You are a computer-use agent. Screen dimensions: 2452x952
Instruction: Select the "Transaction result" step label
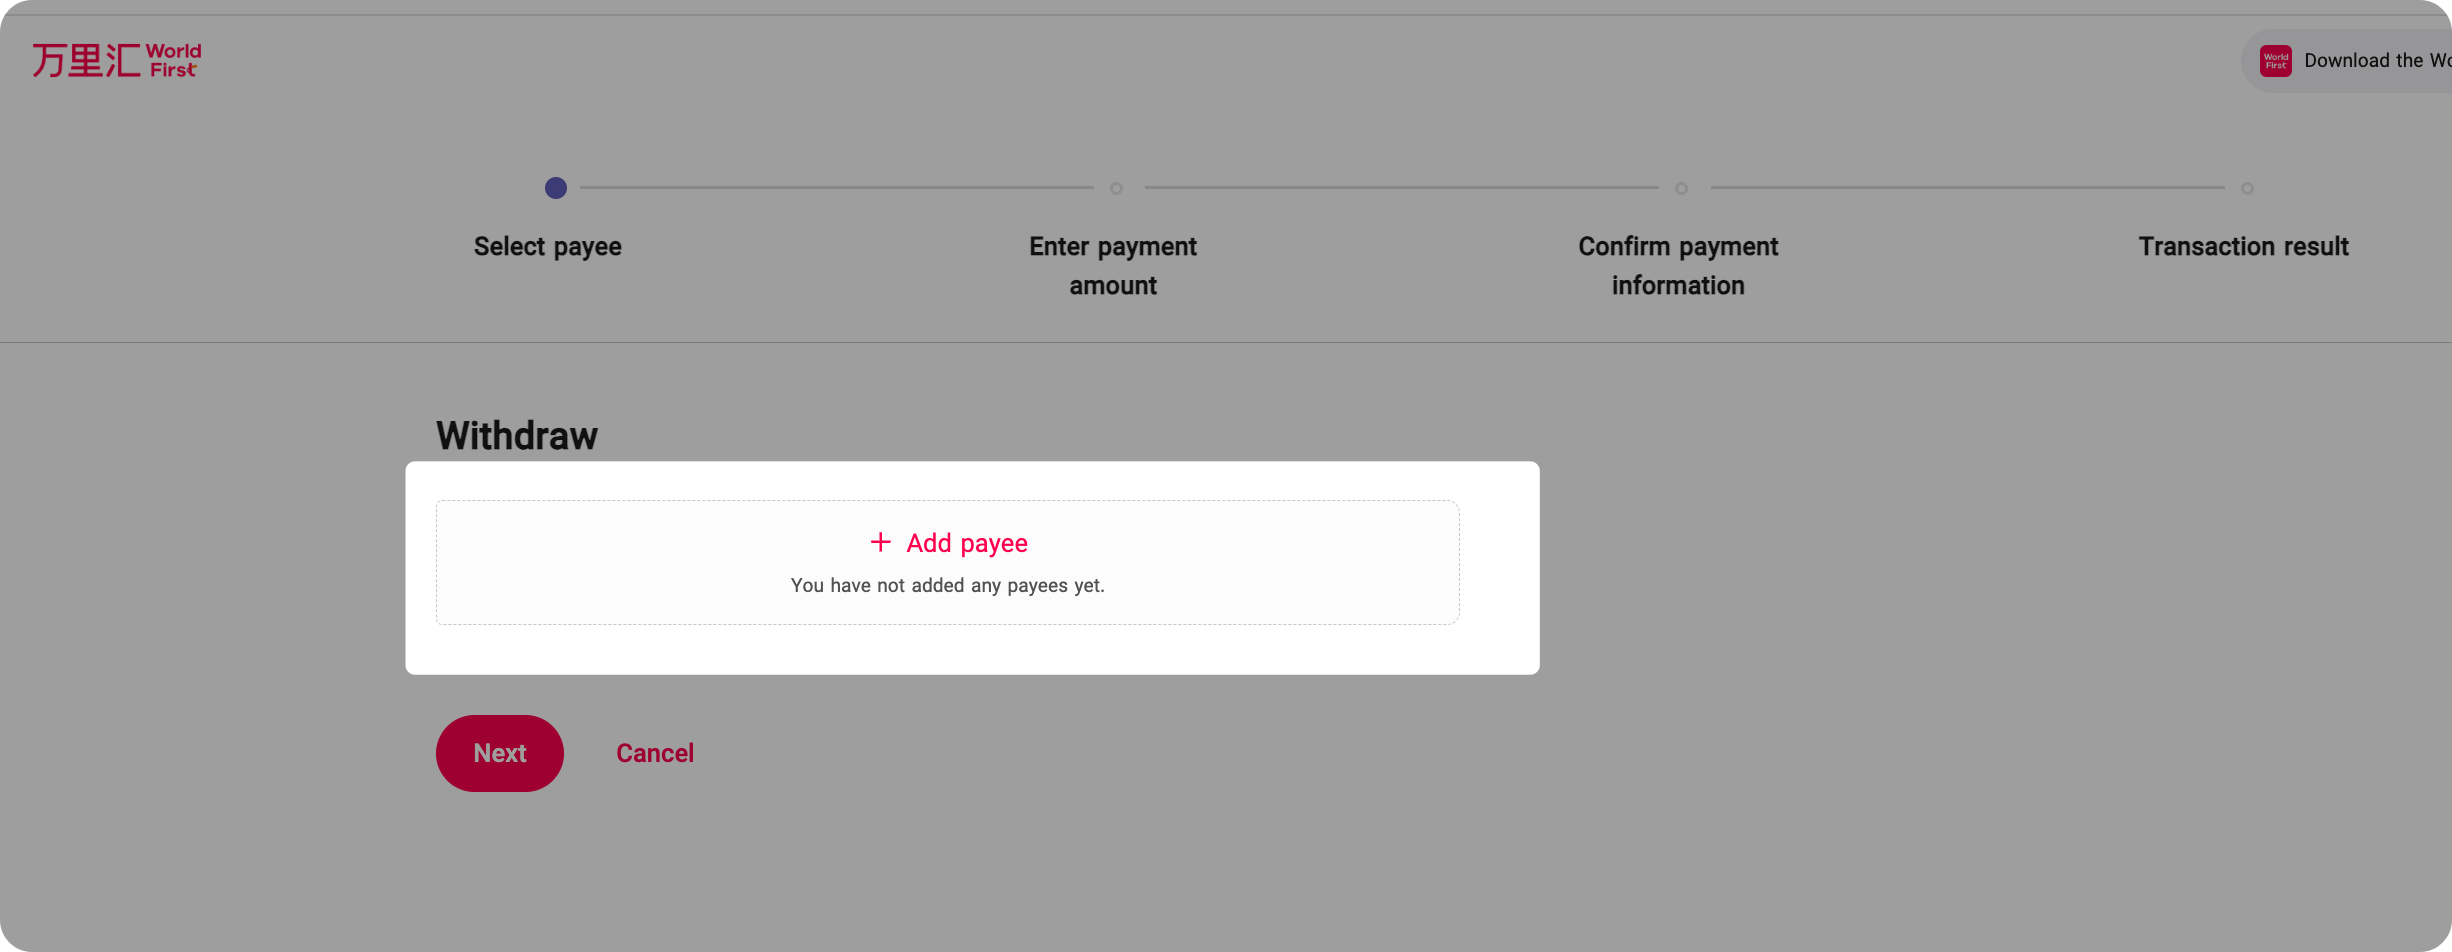tap(2243, 247)
